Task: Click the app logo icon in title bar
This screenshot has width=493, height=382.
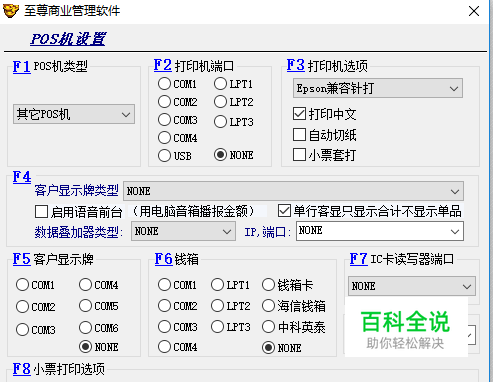Action: (x=10, y=10)
